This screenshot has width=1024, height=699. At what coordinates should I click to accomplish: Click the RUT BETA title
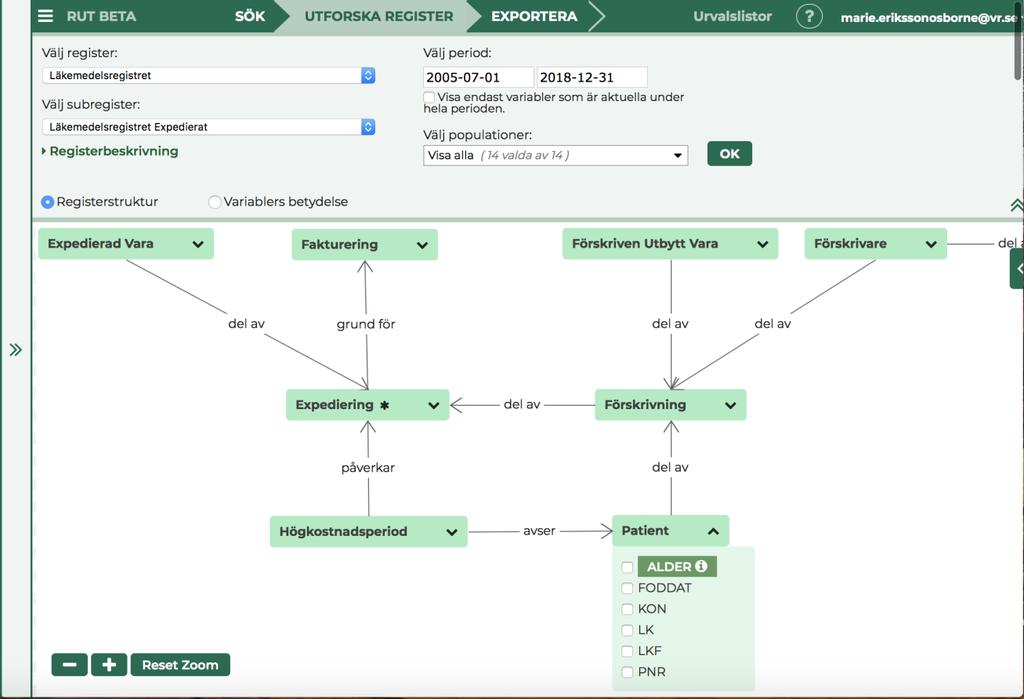(101, 16)
